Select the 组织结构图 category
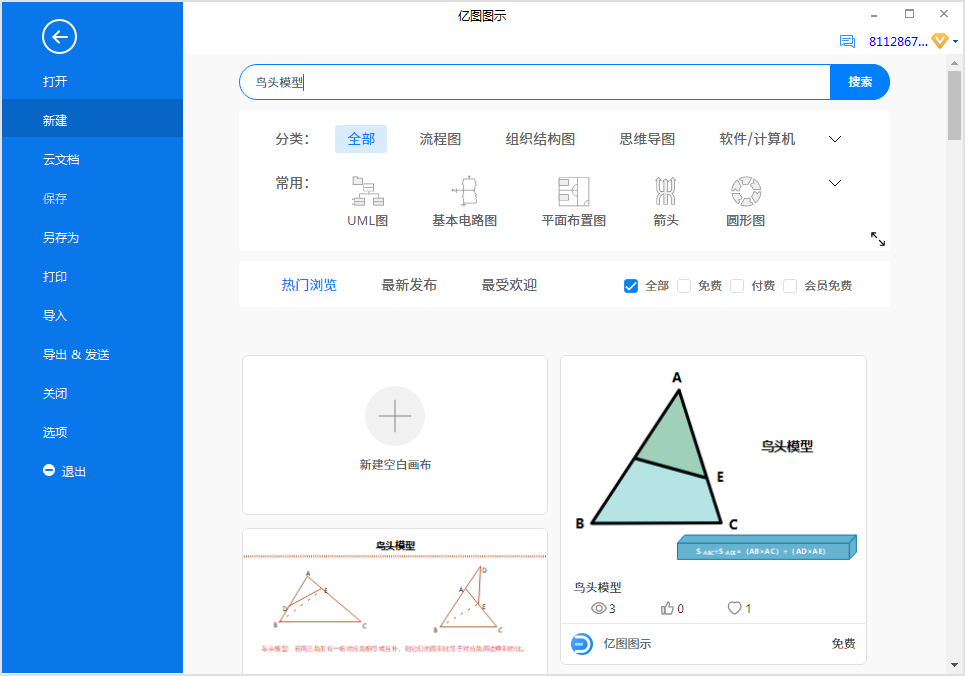Screen dimensions: 965x676 [x=540, y=139]
